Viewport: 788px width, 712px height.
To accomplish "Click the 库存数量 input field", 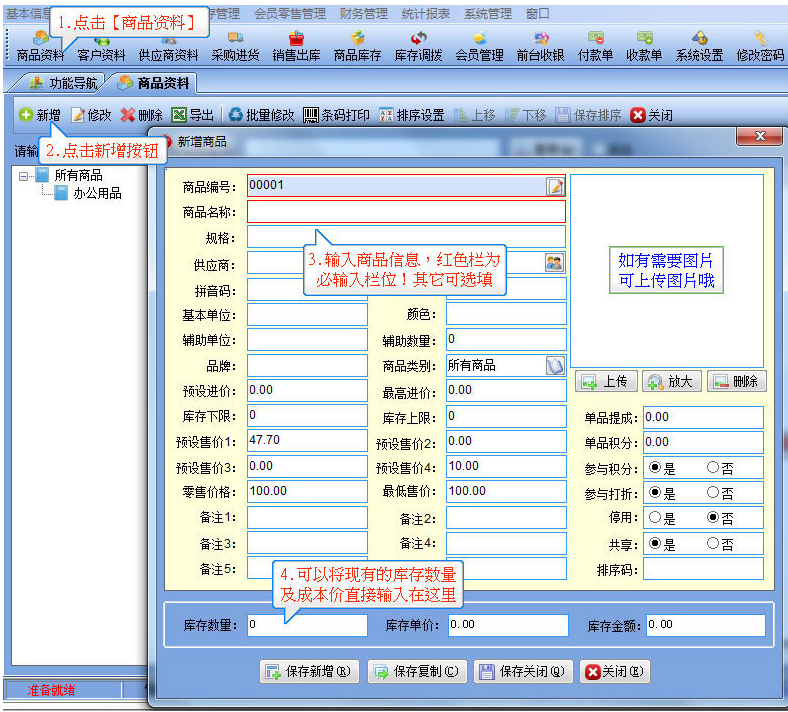I will [307, 625].
